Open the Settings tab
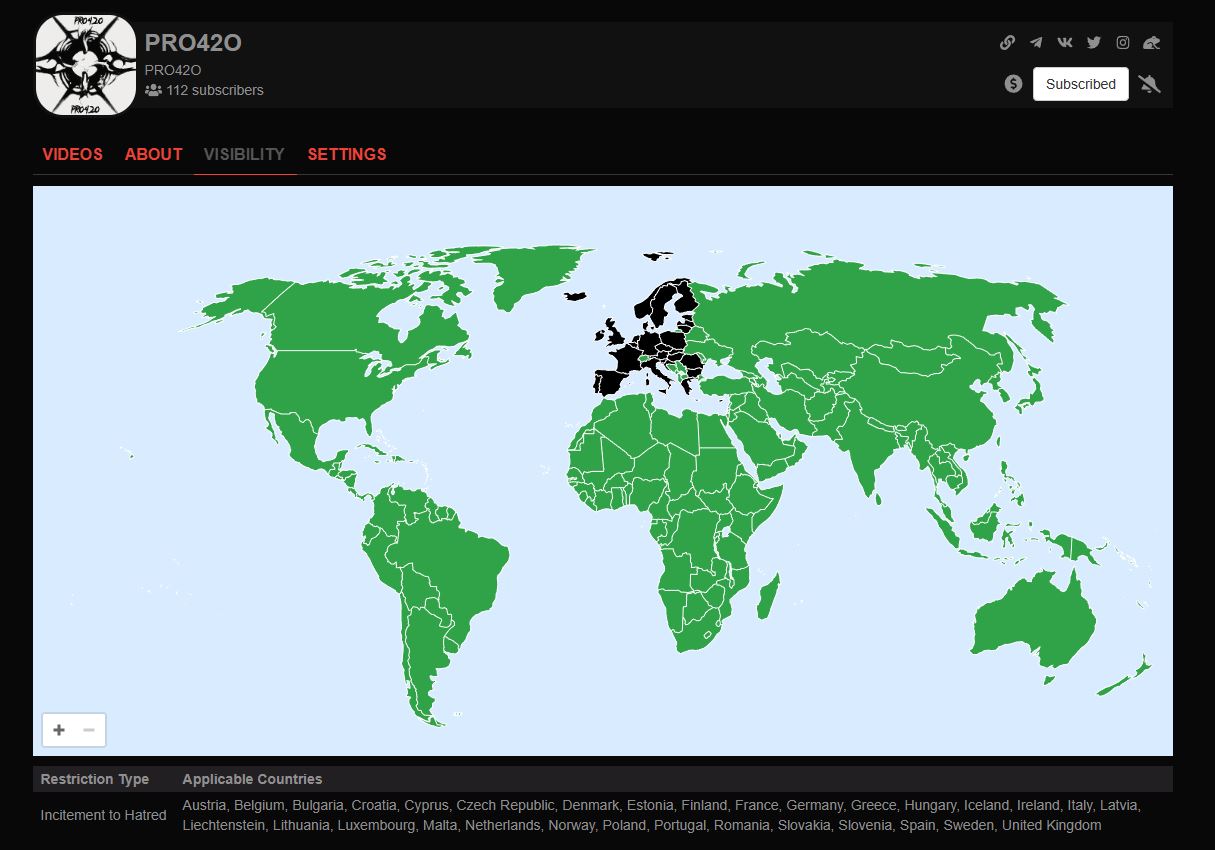The width and height of the screenshot is (1215, 850). [x=347, y=154]
